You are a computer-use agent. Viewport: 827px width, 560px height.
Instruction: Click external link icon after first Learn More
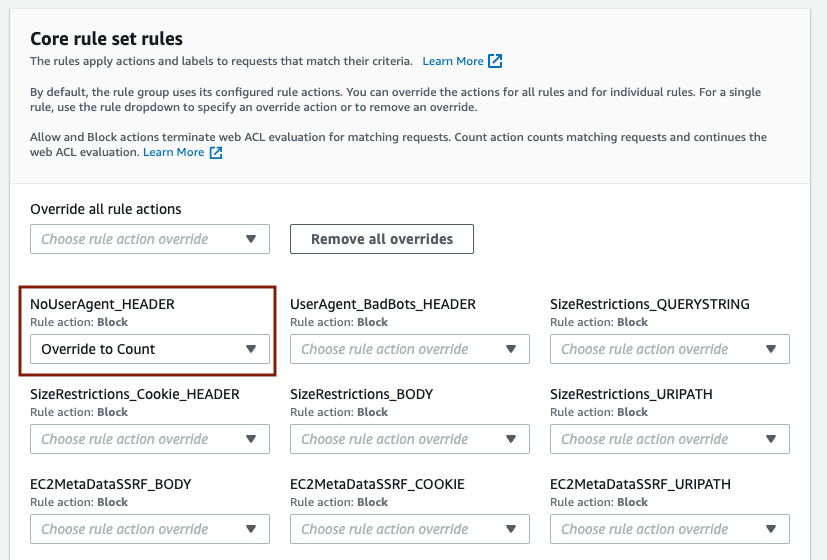495,61
